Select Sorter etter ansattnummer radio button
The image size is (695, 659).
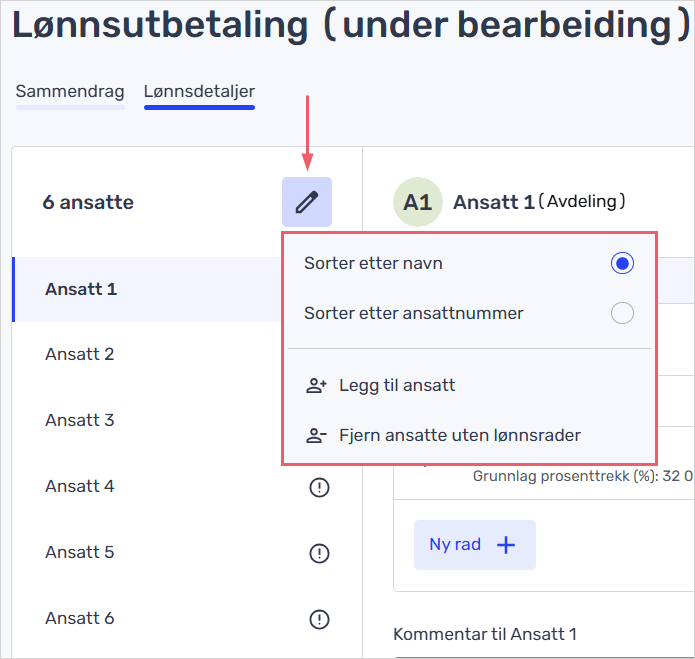pyautogui.click(x=622, y=314)
